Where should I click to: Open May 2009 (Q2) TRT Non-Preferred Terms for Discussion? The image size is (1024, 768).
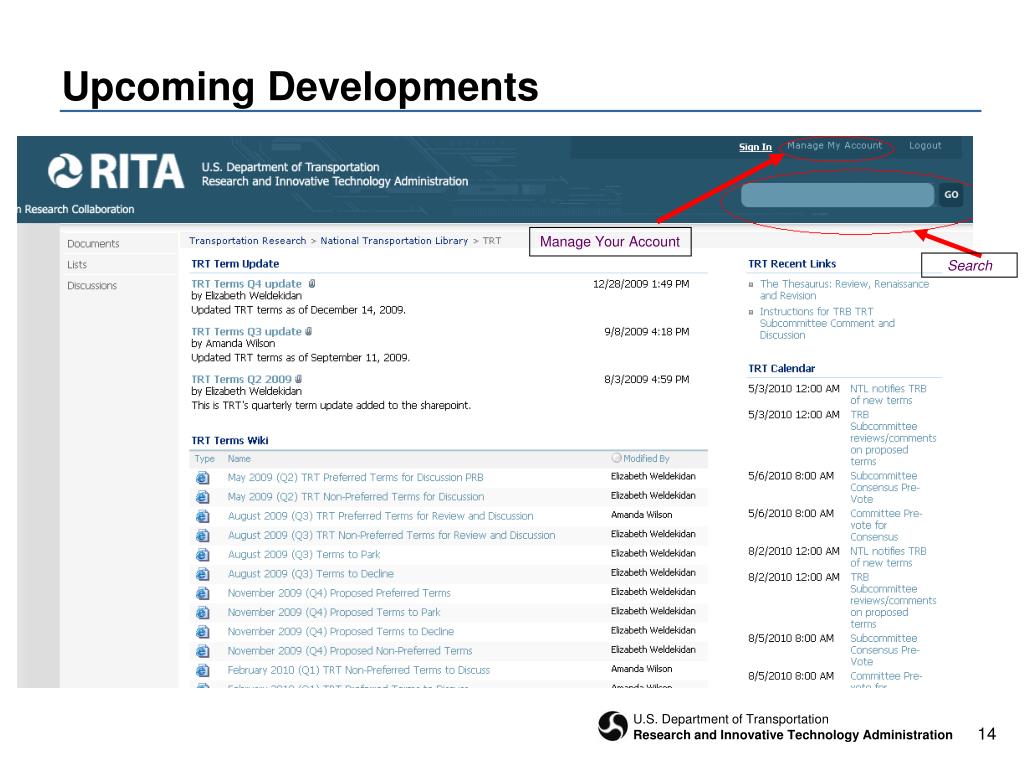[356, 496]
